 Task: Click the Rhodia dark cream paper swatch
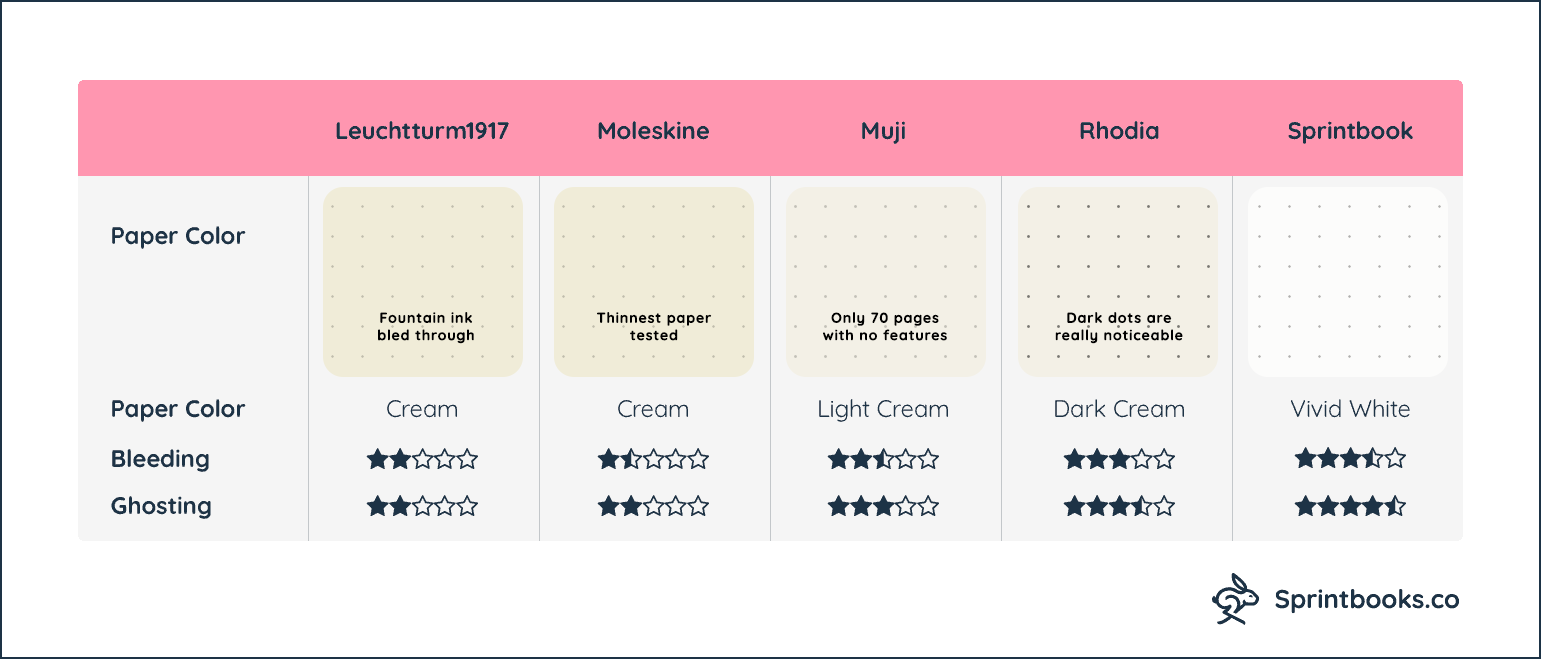click(1118, 282)
